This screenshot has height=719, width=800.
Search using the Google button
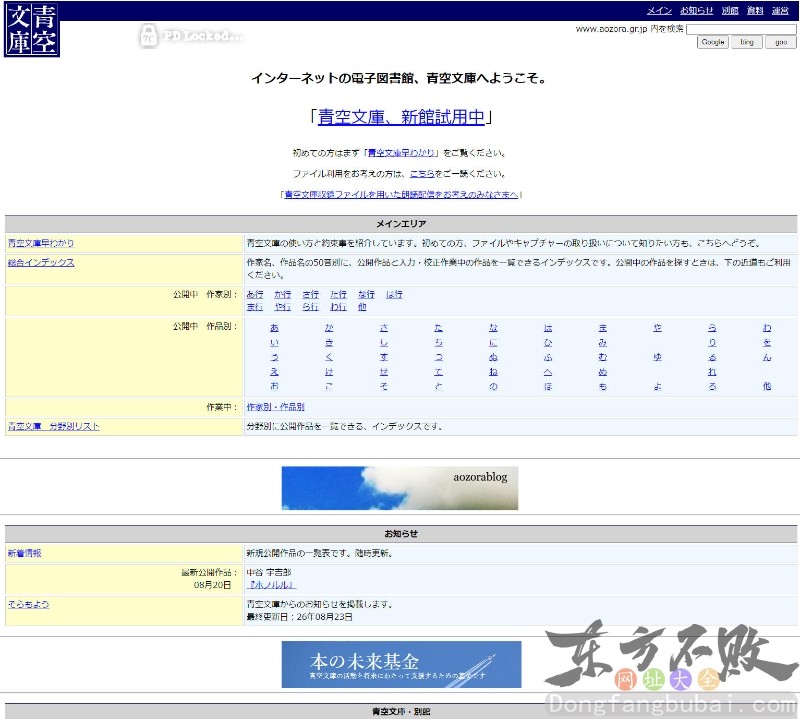click(712, 42)
